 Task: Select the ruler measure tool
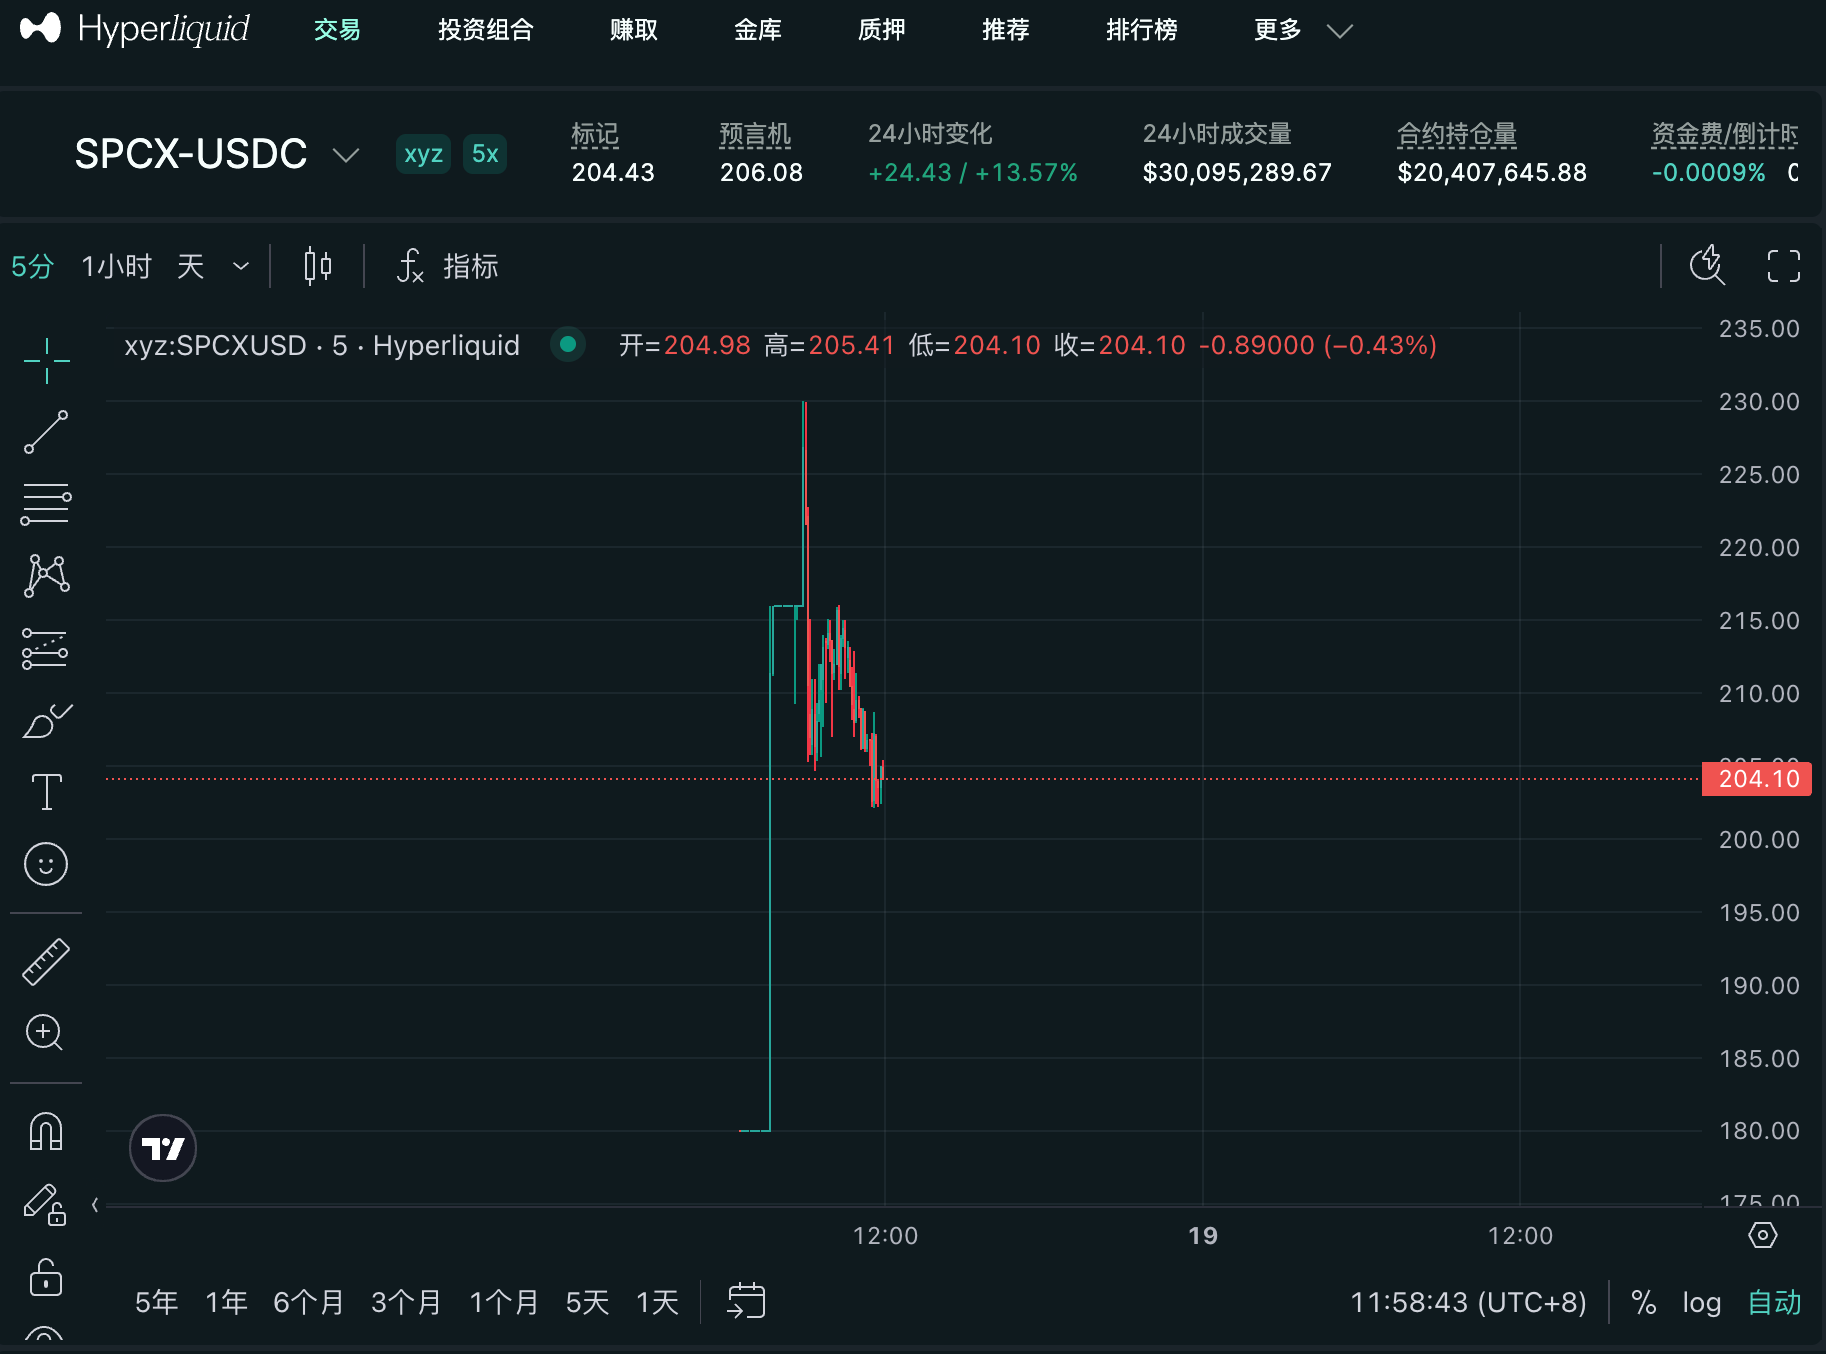46,962
